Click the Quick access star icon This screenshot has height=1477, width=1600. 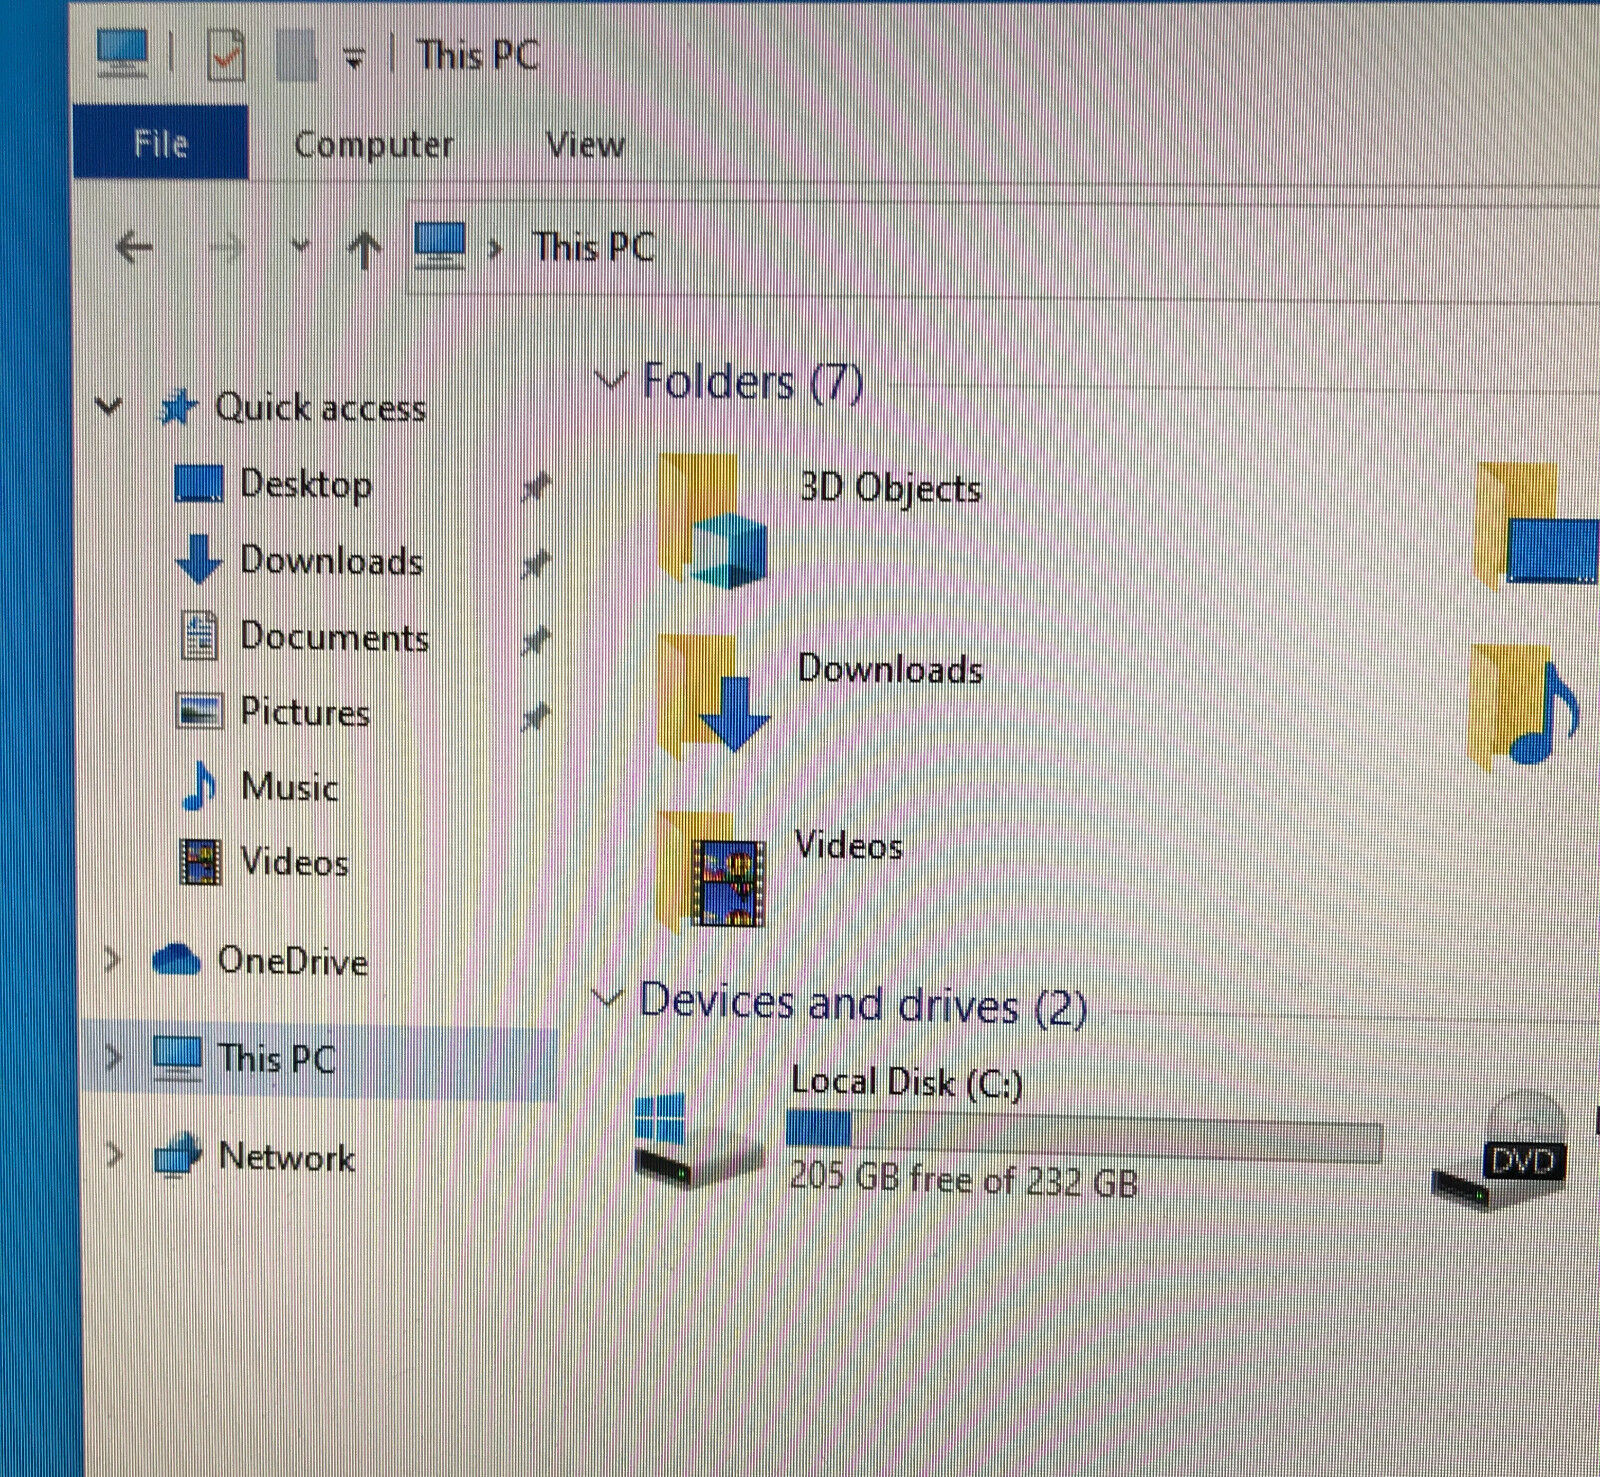coord(178,407)
